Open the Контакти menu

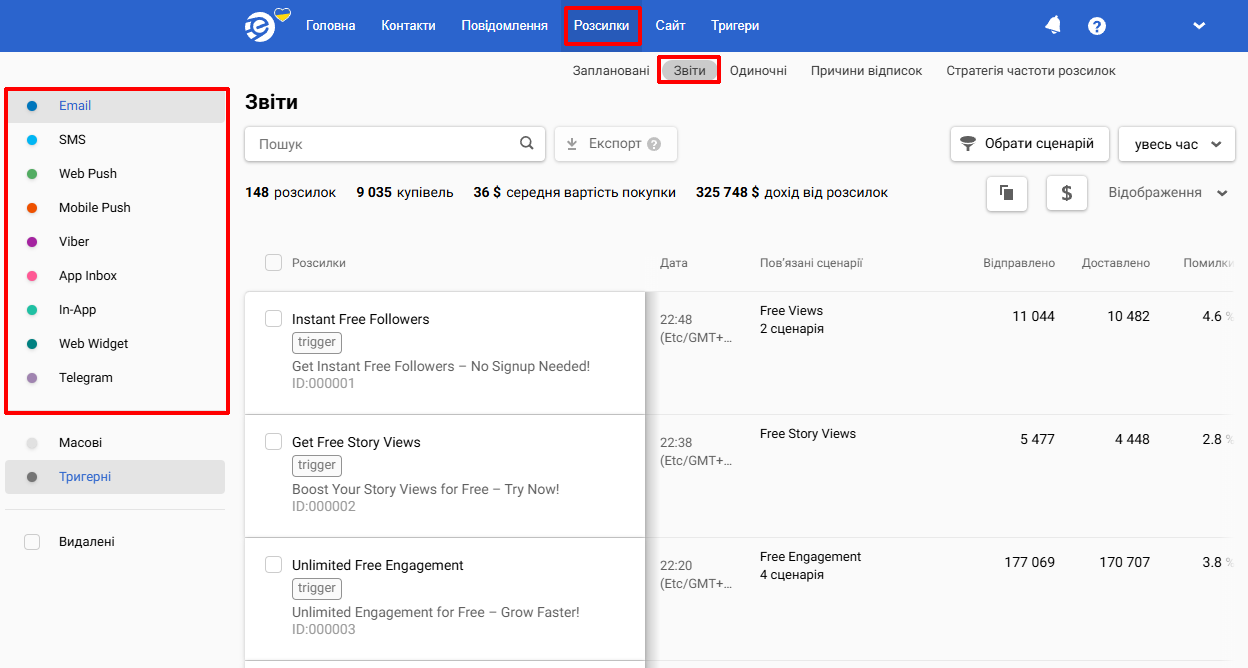(408, 26)
